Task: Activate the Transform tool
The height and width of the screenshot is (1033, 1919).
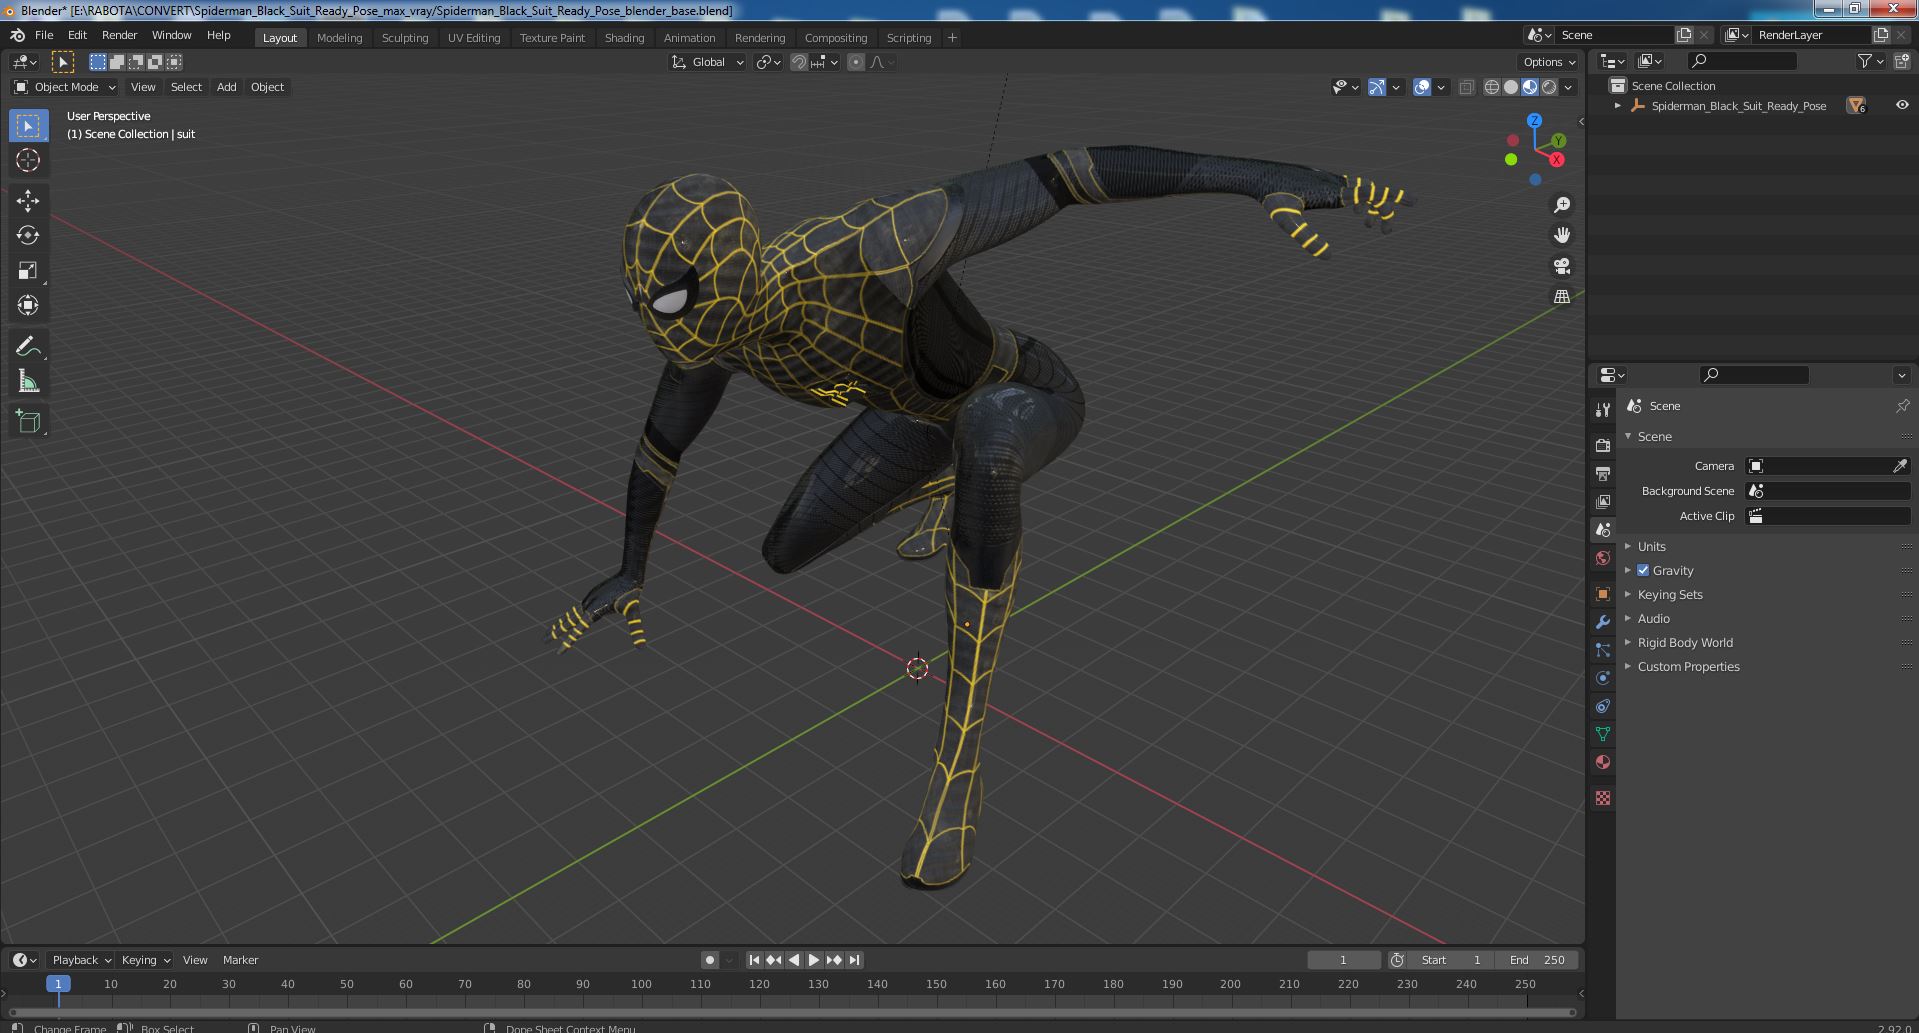Action: click(x=28, y=305)
